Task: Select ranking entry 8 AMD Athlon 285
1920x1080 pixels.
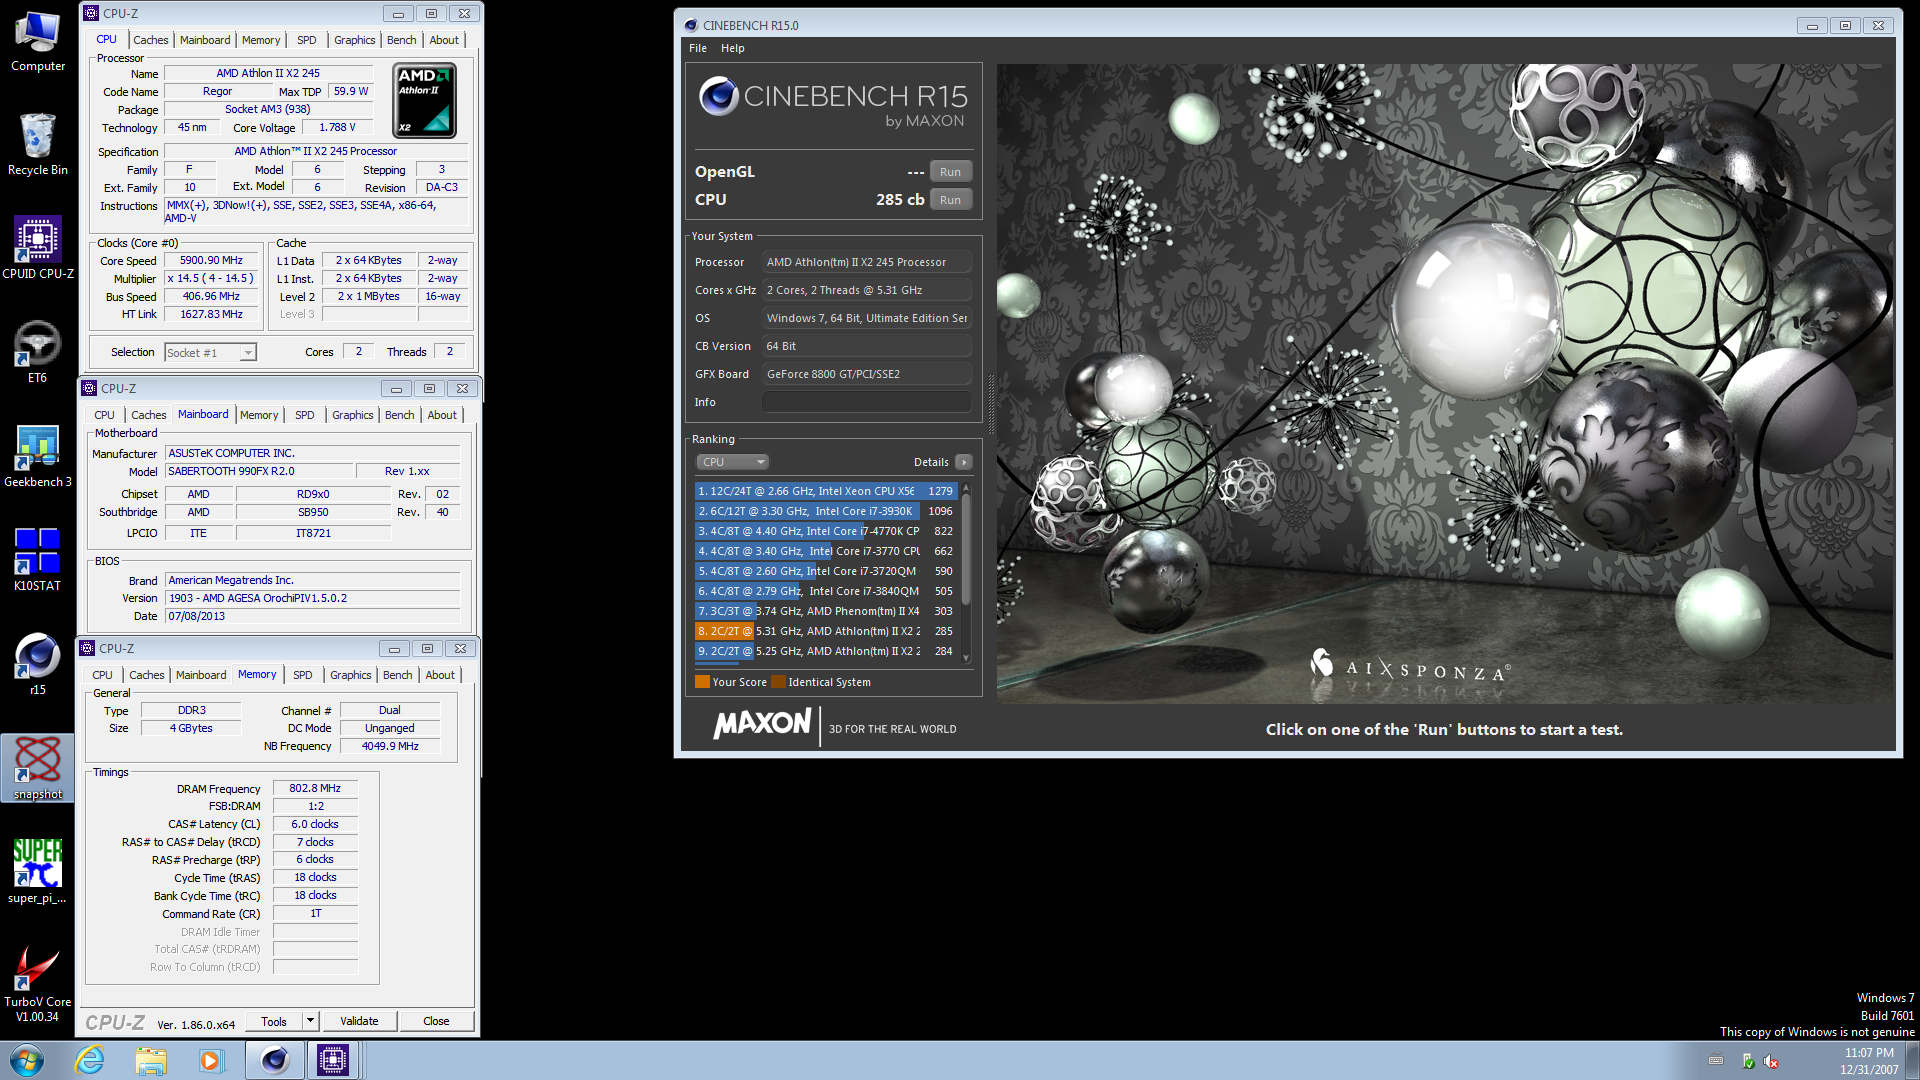Action: pyautogui.click(x=826, y=631)
